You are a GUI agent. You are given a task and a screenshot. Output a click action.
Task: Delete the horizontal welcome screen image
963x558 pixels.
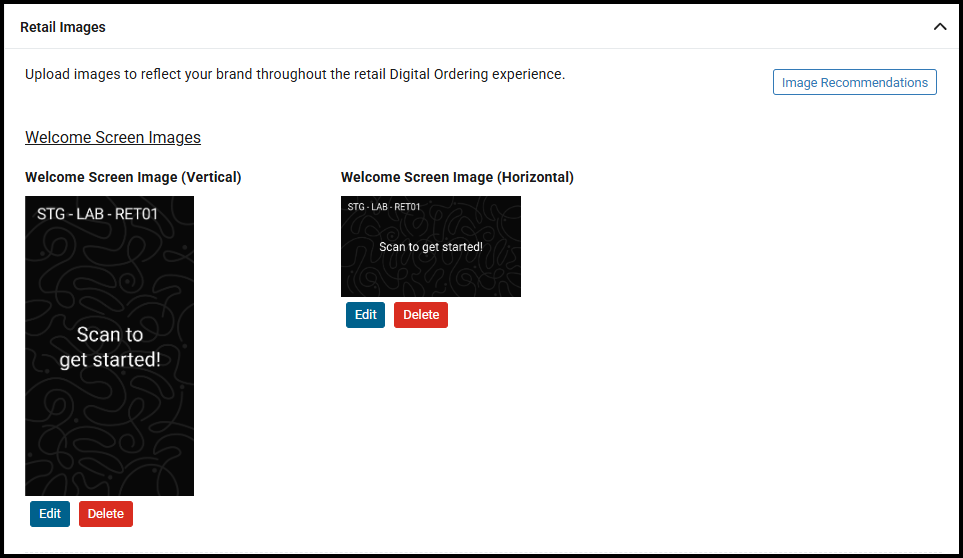(421, 314)
